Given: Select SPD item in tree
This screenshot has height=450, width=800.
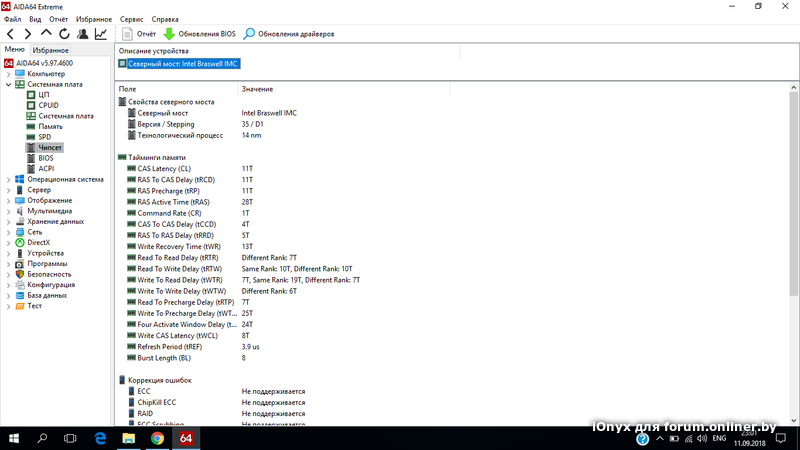Looking at the screenshot, I should pos(45,137).
